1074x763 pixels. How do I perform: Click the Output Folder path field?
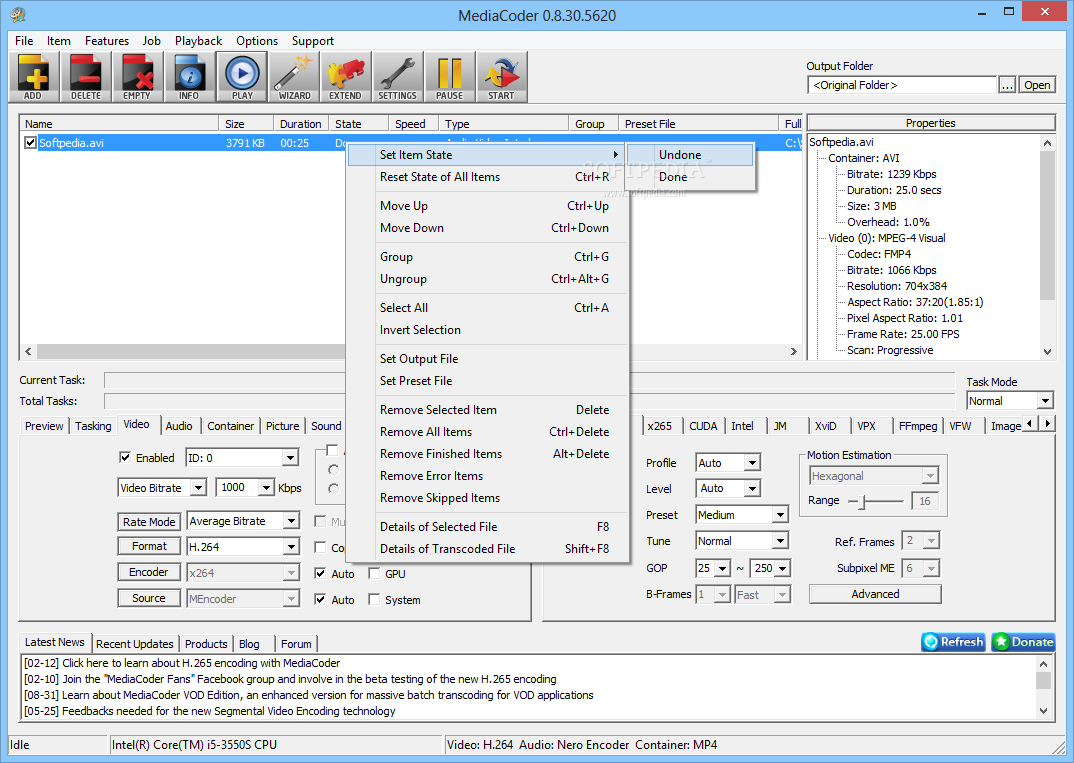pos(902,85)
